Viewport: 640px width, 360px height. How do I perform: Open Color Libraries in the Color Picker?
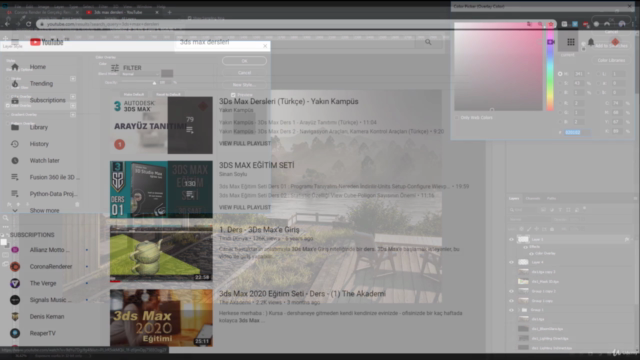[x=611, y=60]
